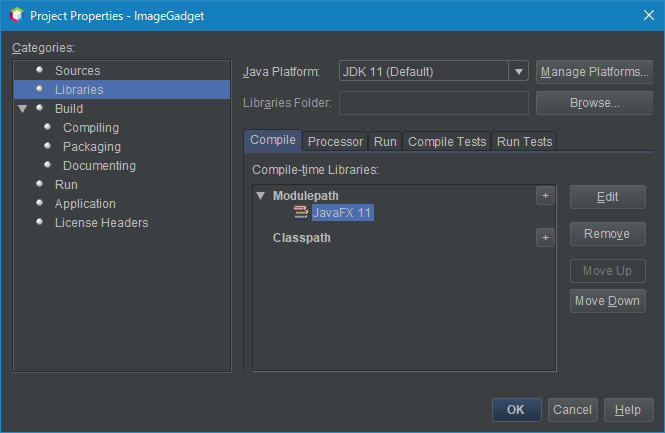
Task: Select the Modulepath node
Action: point(306,196)
